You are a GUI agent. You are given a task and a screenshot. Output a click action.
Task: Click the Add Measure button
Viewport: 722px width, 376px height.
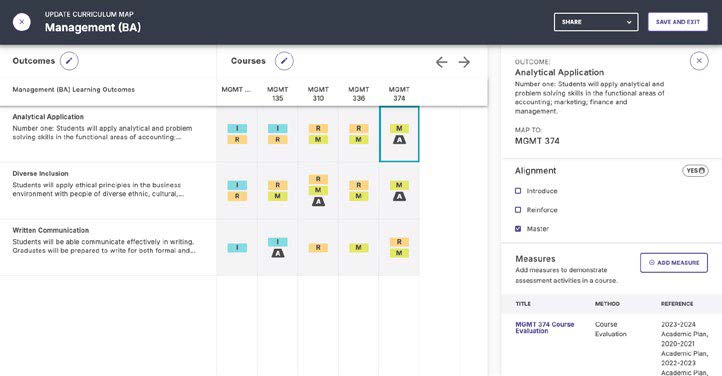coord(674,263)
